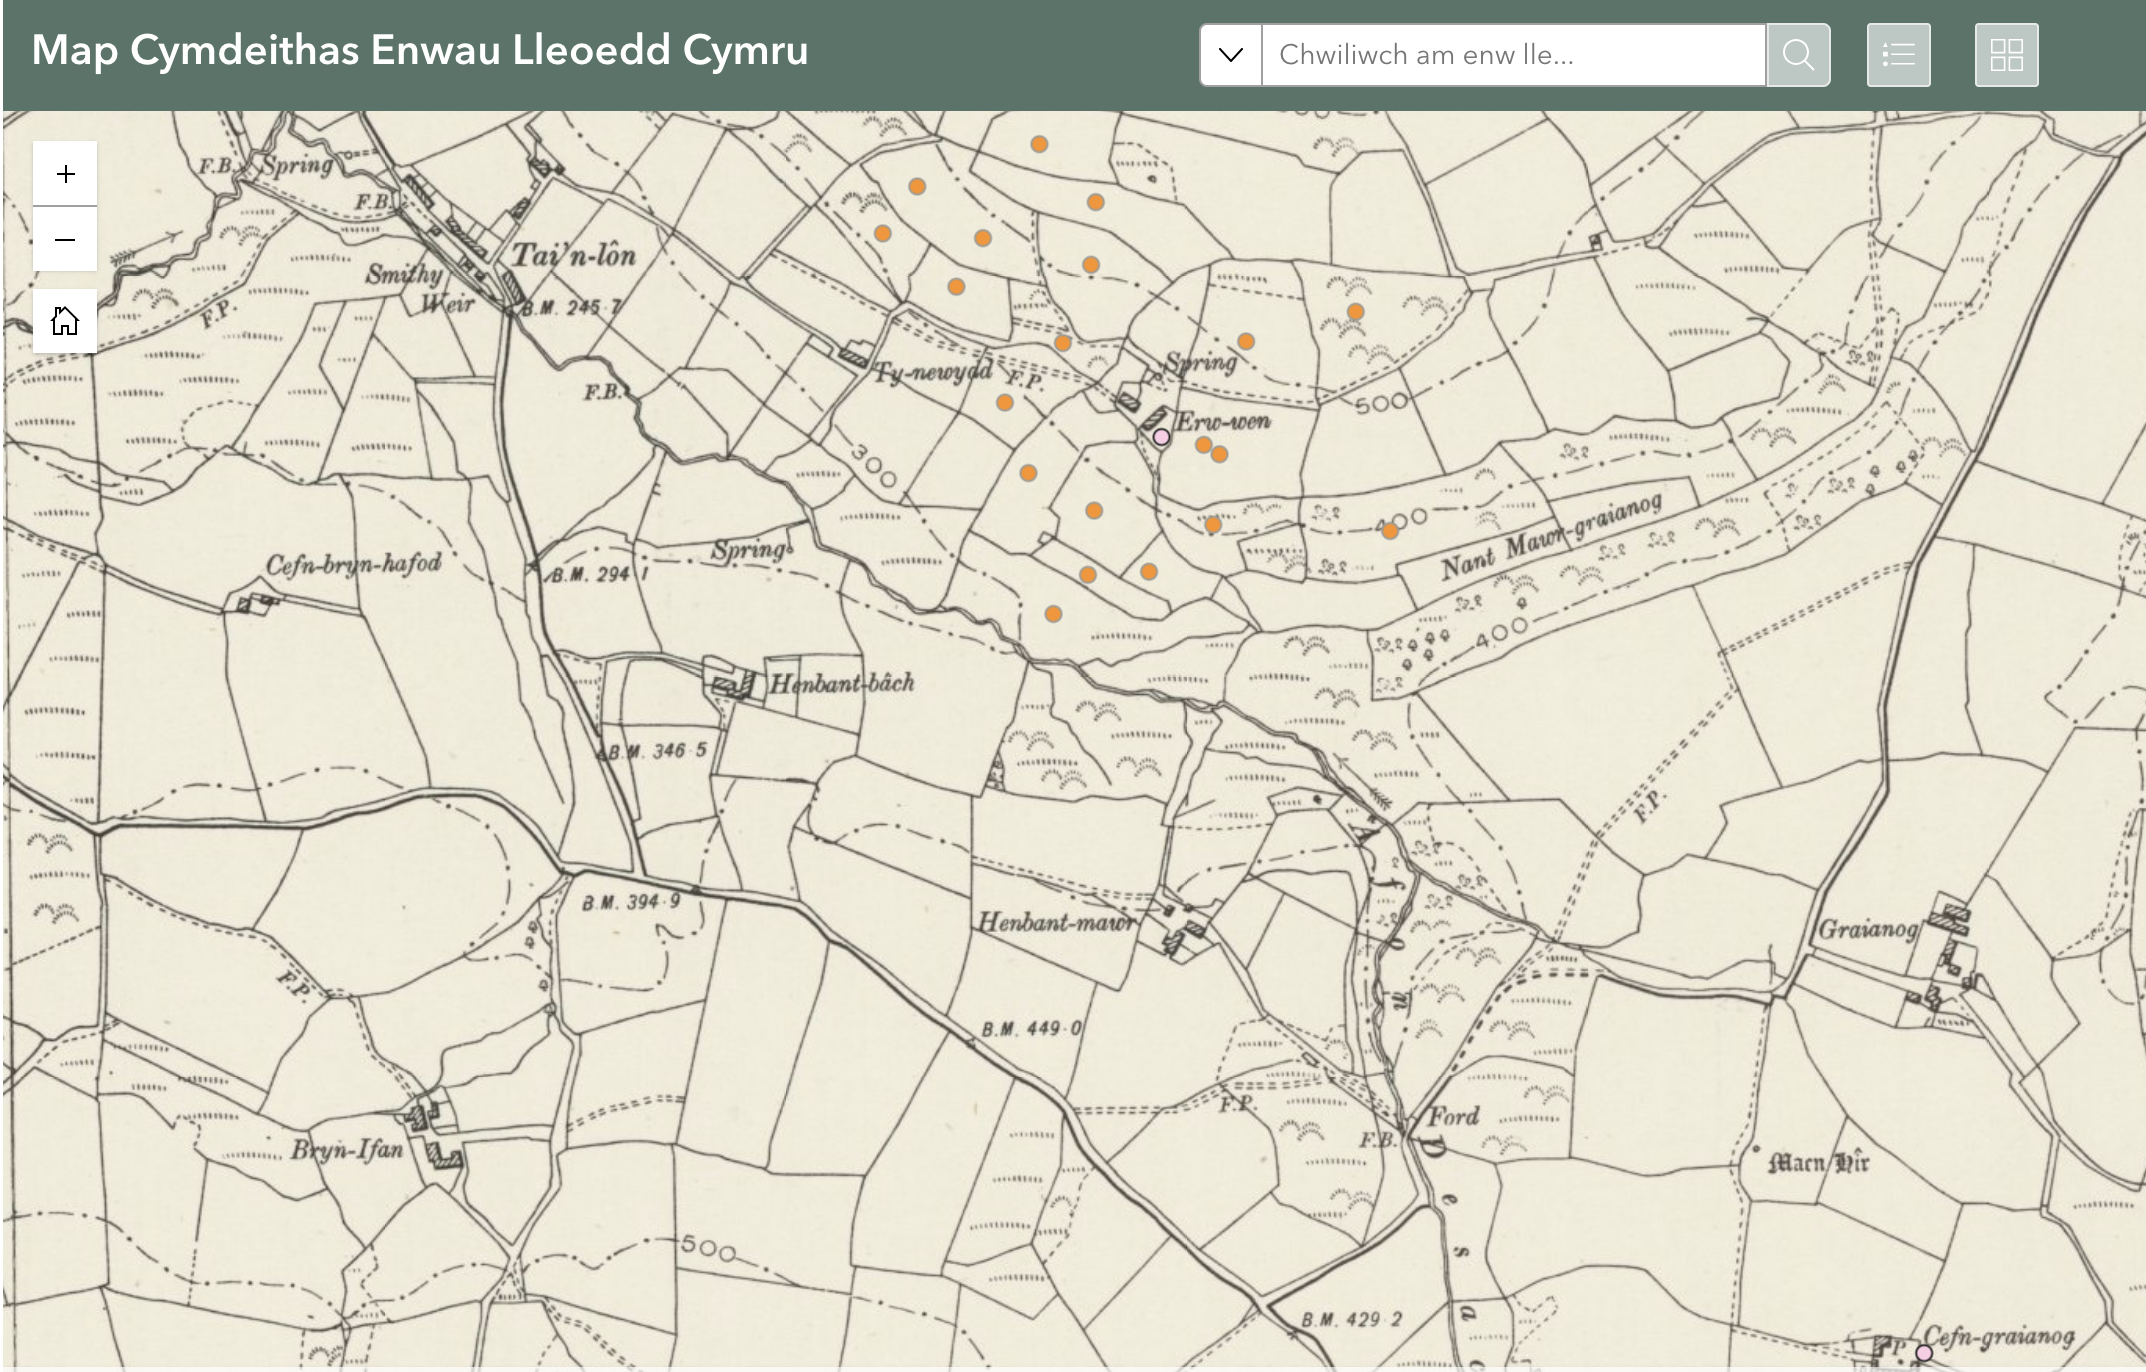Open the legend list panel icon
The image size is (2146, 1372).
1898,55
